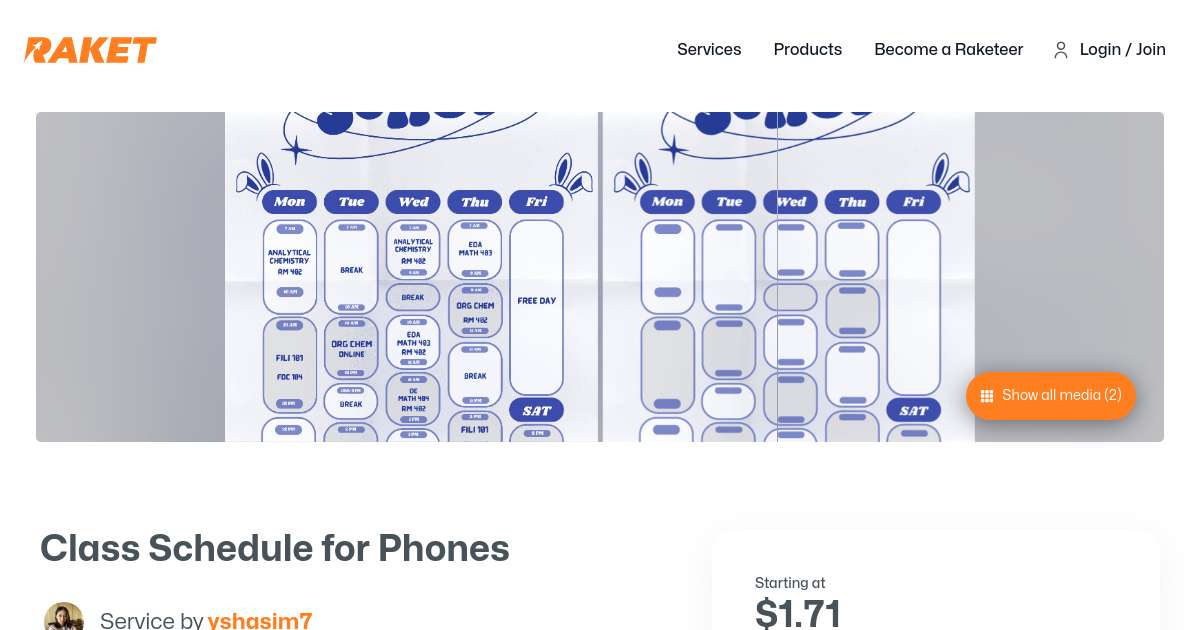Click the Thu header in the blank template

point(852,202)
